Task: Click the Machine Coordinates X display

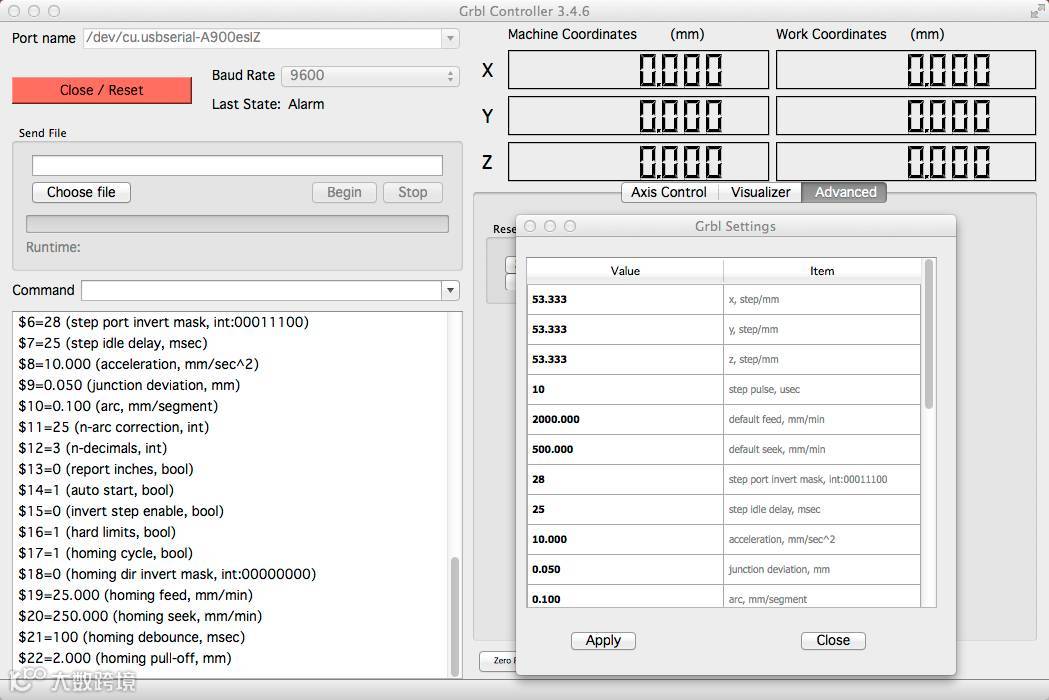Action: click(x=638, y=70)
